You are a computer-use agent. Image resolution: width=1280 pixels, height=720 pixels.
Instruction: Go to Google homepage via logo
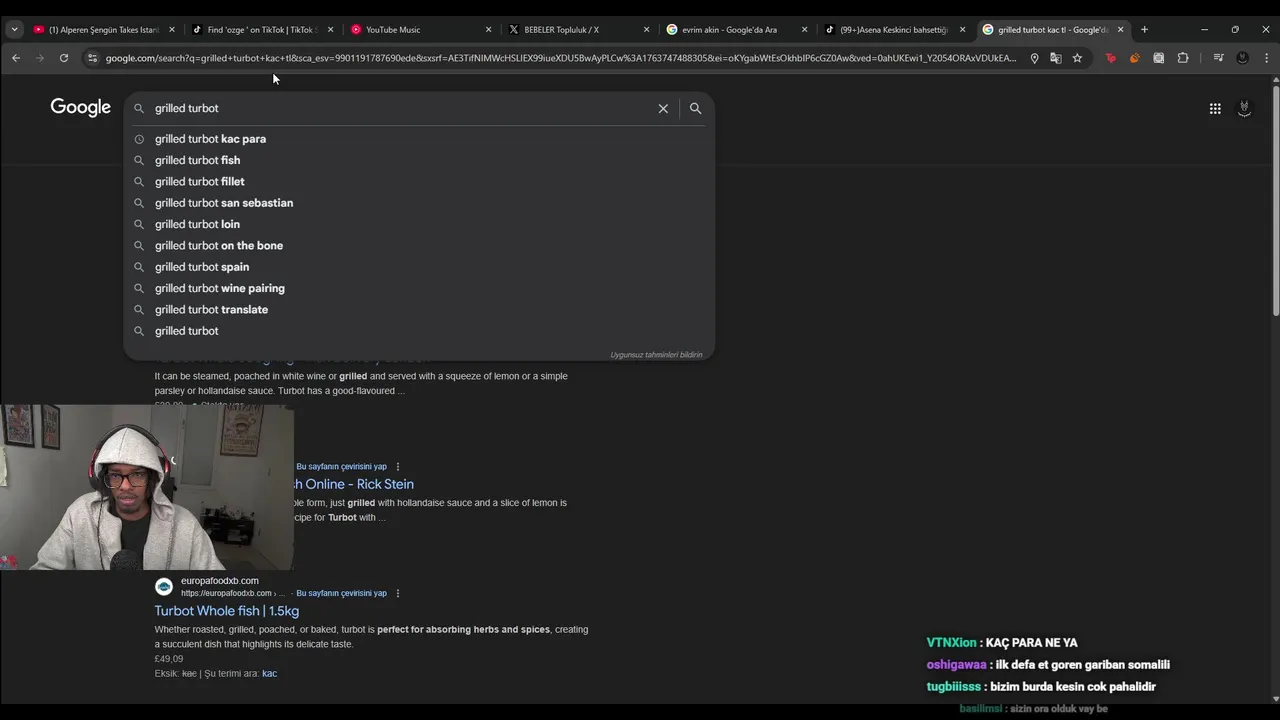tap(80, 108)
